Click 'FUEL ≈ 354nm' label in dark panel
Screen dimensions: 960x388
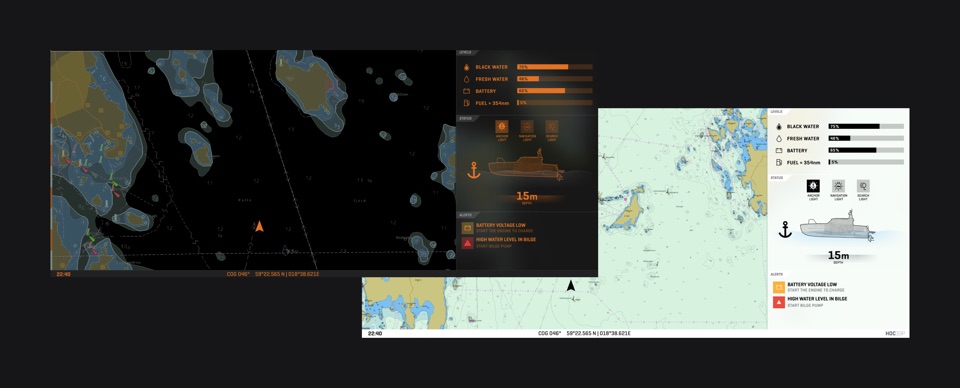(493, 103)
